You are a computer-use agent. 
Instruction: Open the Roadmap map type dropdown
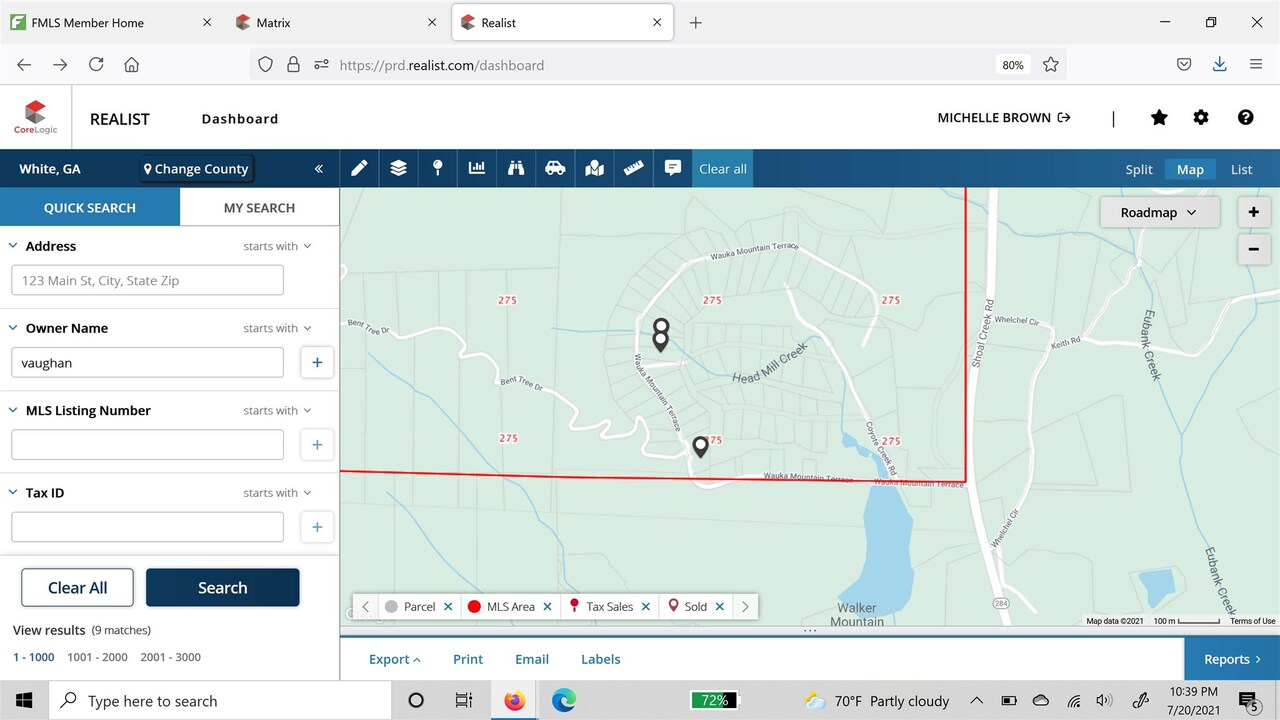pyautogui.click(x=1159, y=212)
